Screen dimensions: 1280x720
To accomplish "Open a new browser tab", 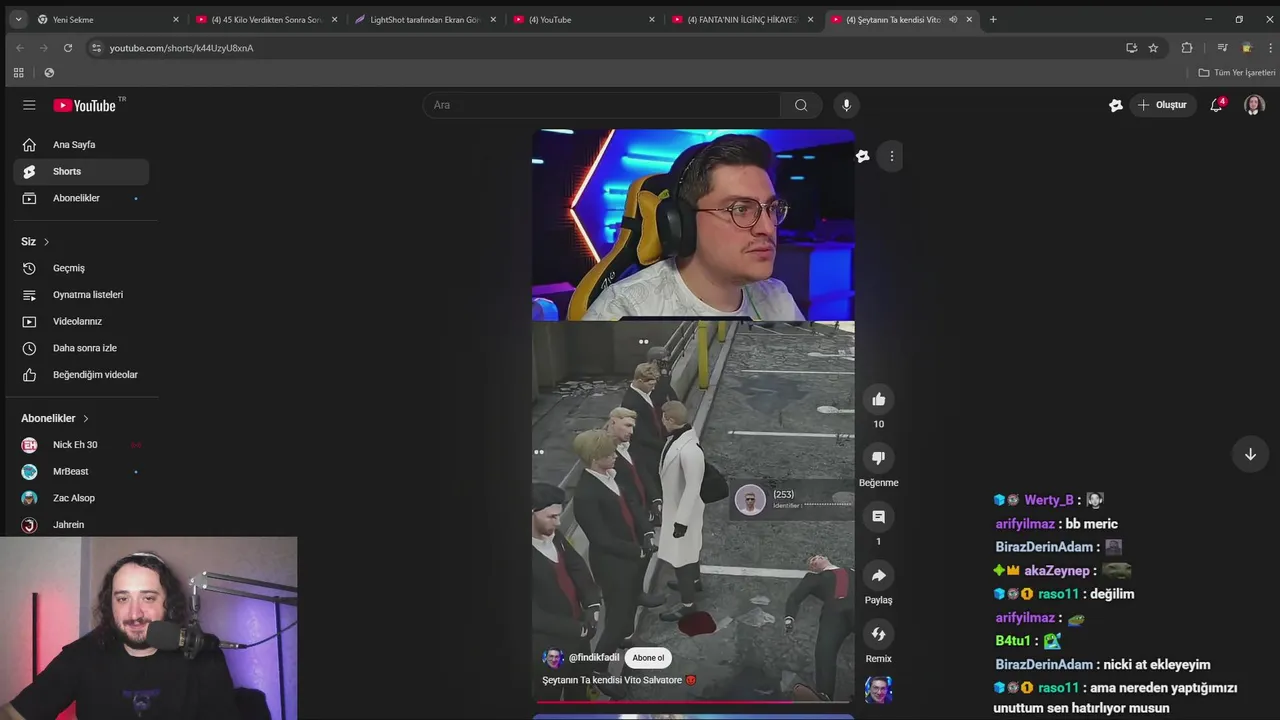I will click(x=993, y=20).
